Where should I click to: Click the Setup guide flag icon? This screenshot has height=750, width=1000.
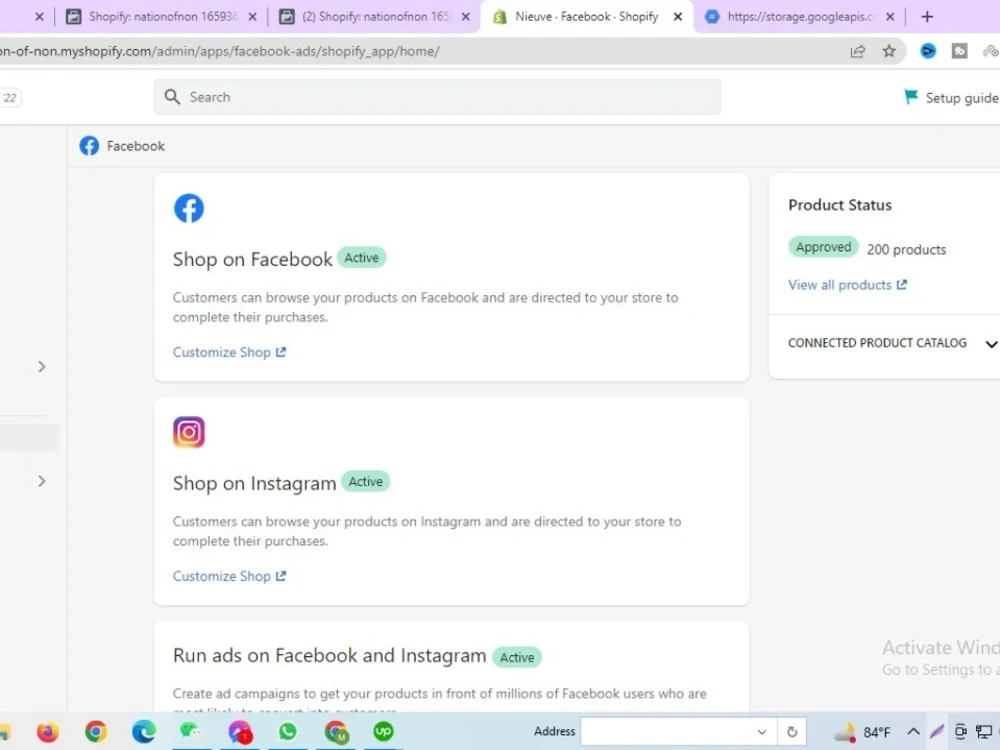[911, 97]
